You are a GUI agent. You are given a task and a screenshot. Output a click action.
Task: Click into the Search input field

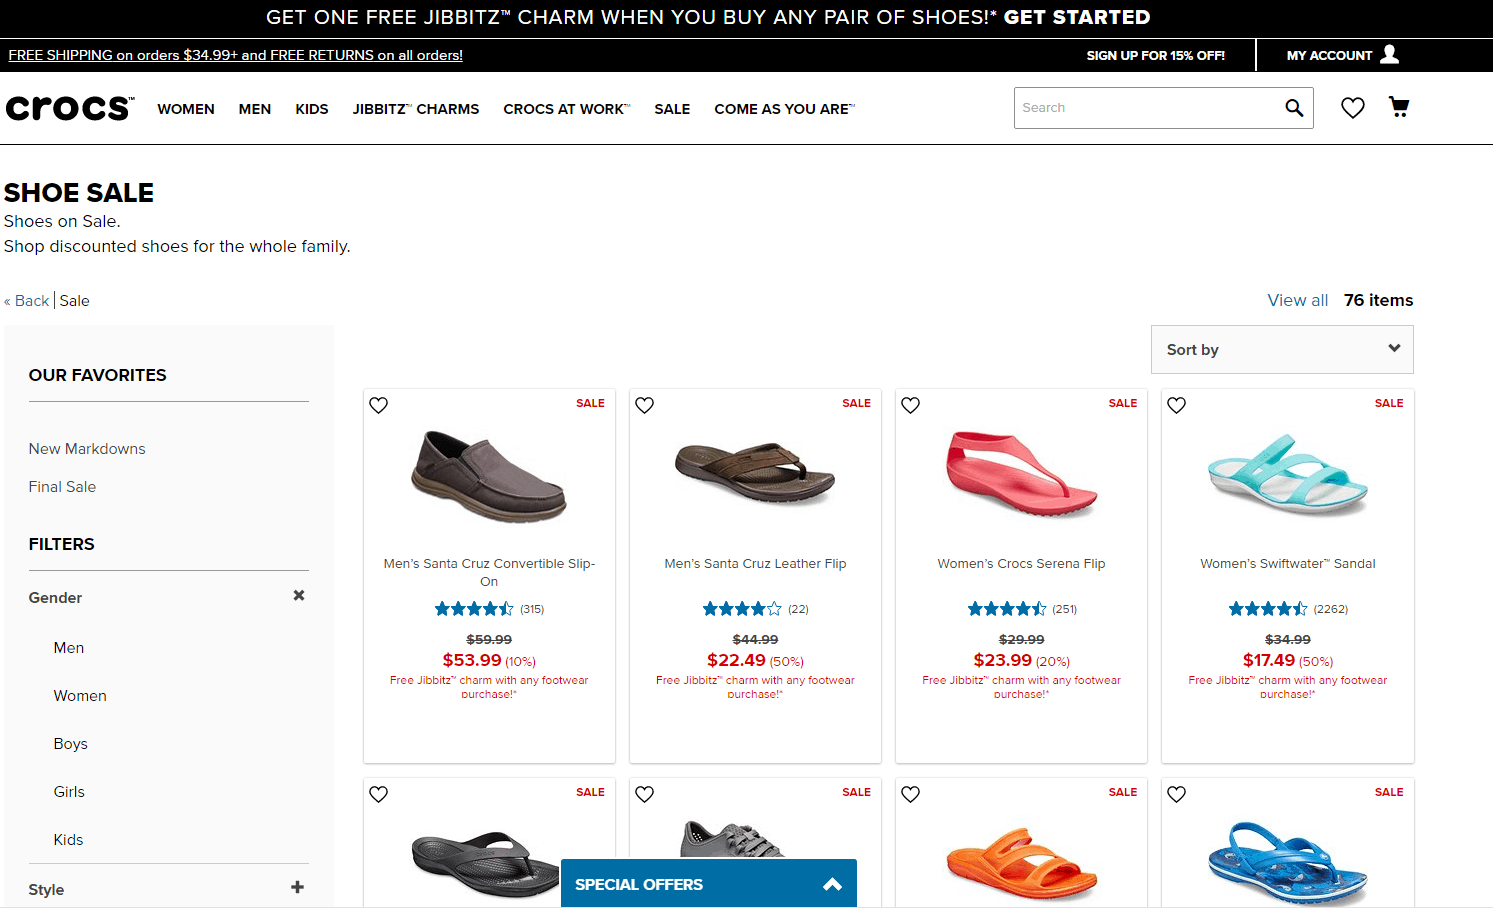click(1145, 108)
